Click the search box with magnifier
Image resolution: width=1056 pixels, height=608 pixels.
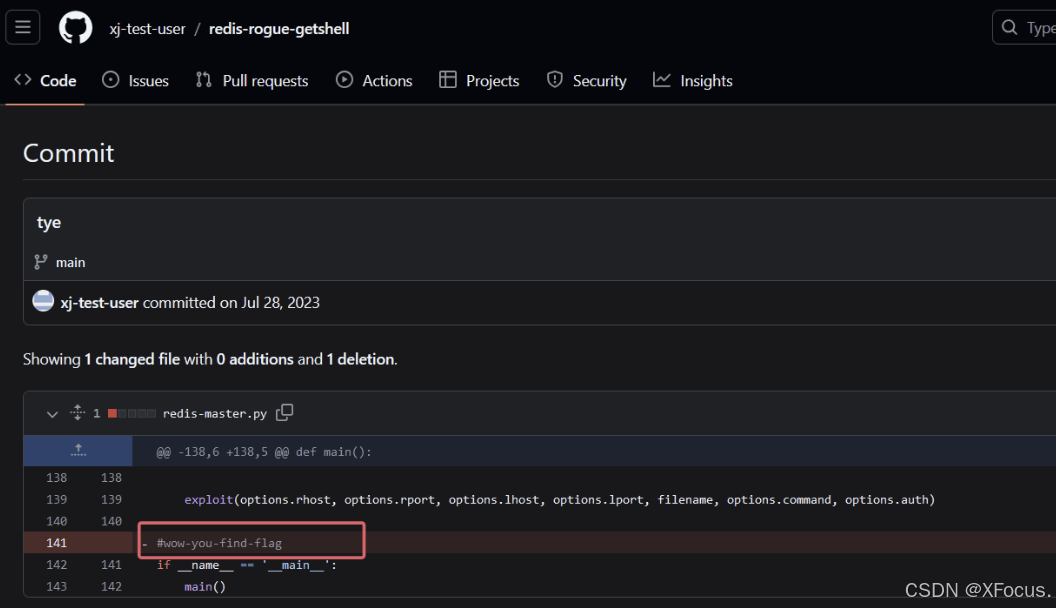tap(1024, 28)
